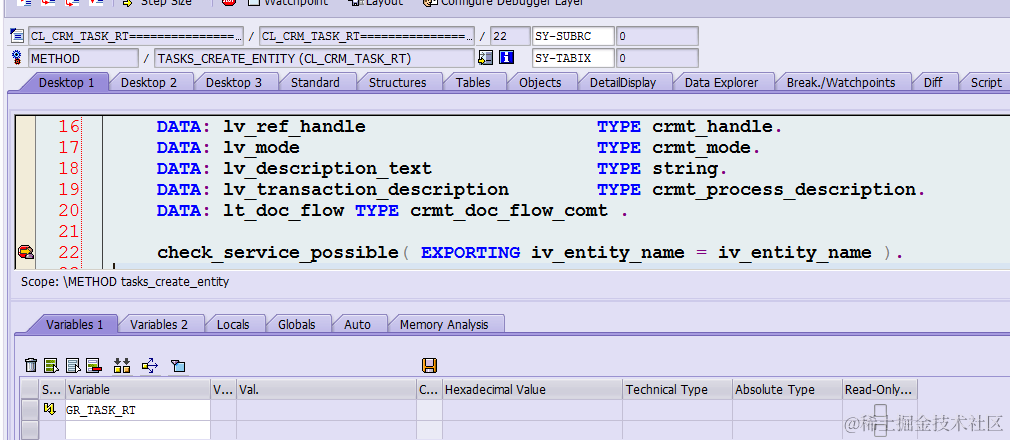Click the SY-SUBRC field
The height and width of the screenshot is (440, 1010).
(574, 36)
